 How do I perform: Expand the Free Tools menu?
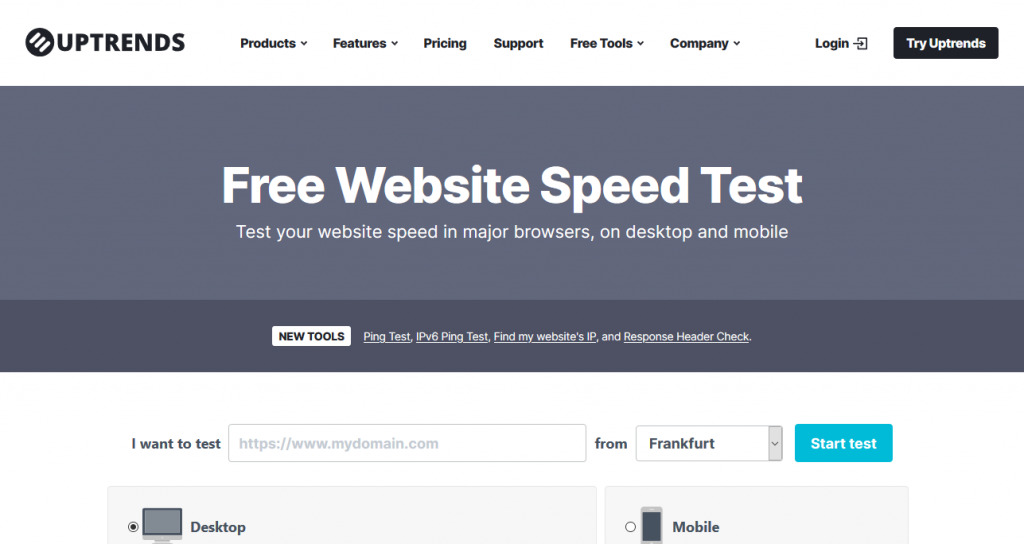[607, 43]
